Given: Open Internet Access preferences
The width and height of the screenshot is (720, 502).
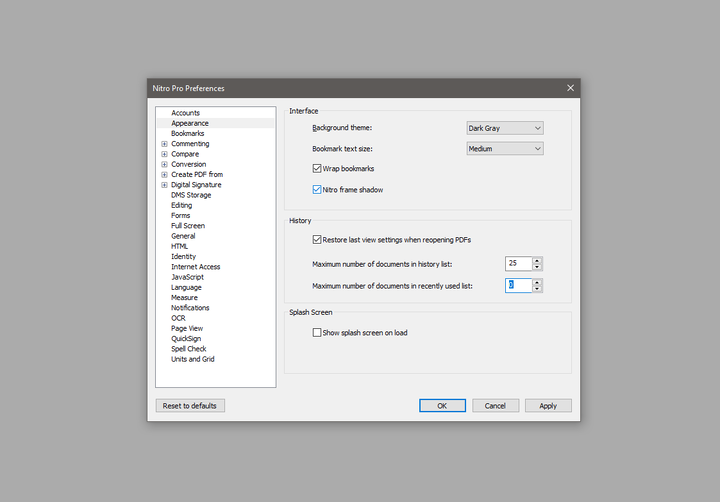Looking at the screenshot, I should point(196,267).
